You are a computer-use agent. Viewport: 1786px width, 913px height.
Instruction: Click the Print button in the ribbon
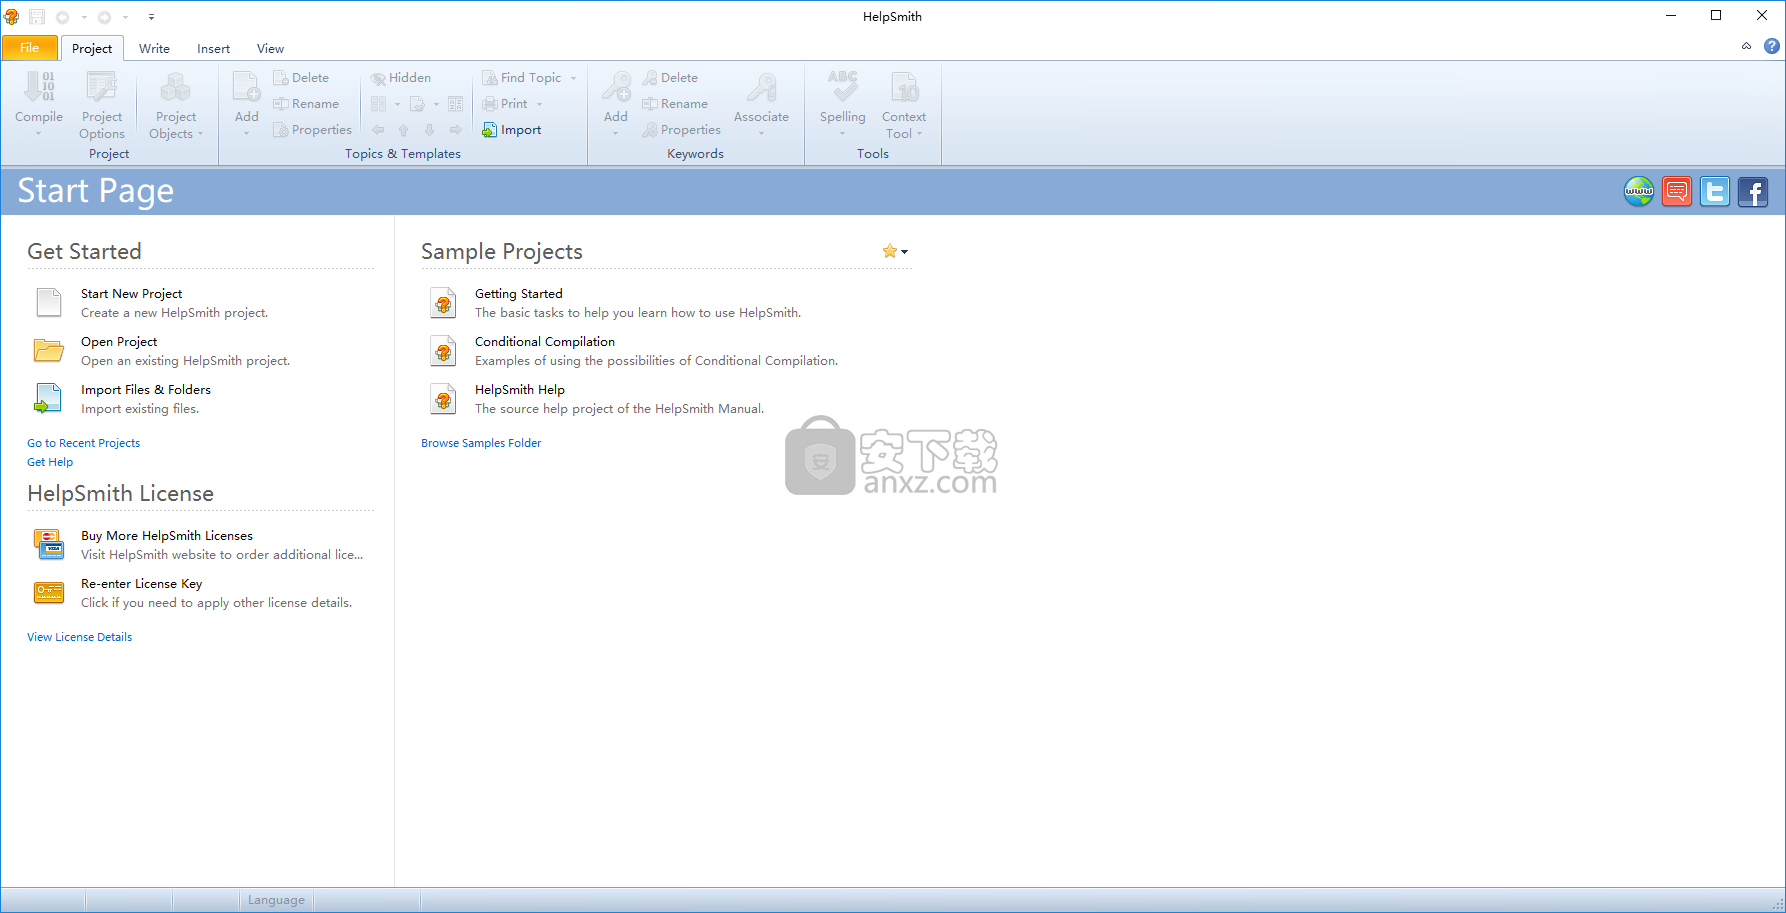(505, 104)
